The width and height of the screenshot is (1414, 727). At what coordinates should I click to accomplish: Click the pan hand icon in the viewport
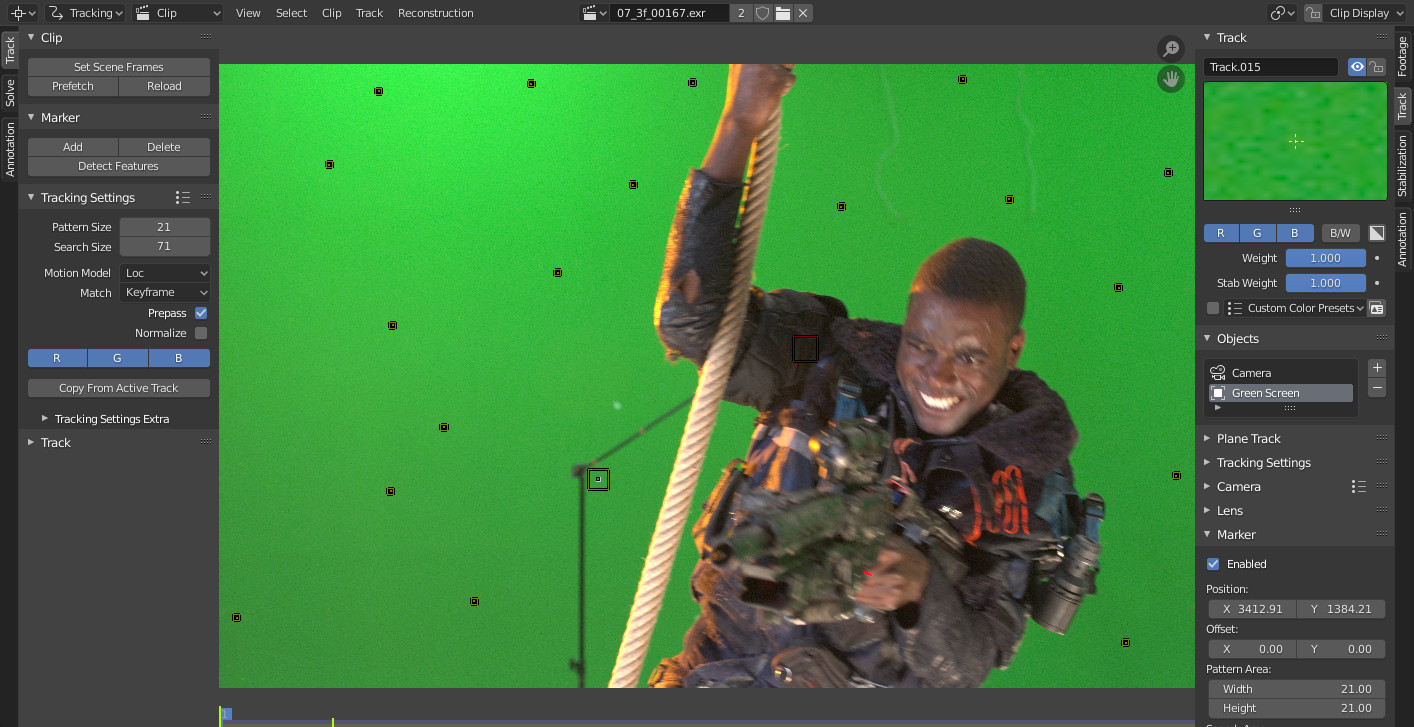coord(1170,78)
